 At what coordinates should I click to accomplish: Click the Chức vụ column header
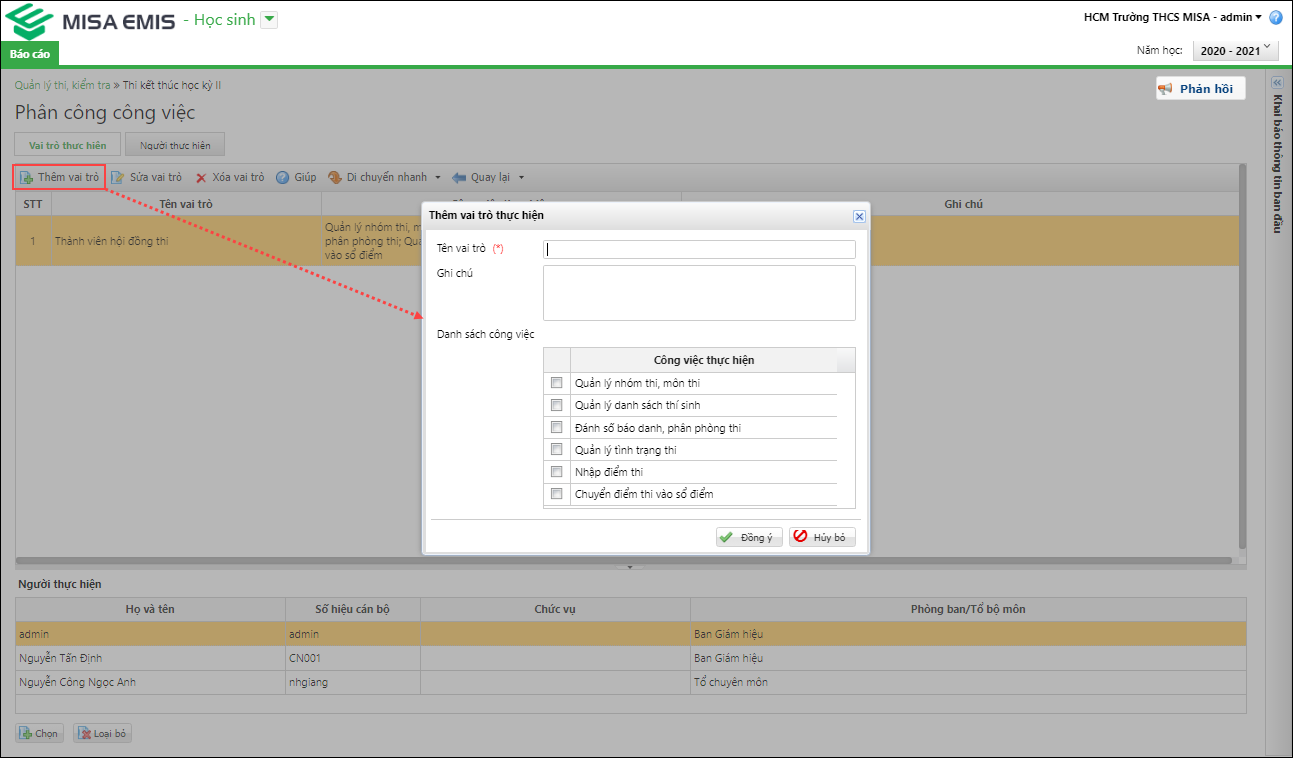555,609
